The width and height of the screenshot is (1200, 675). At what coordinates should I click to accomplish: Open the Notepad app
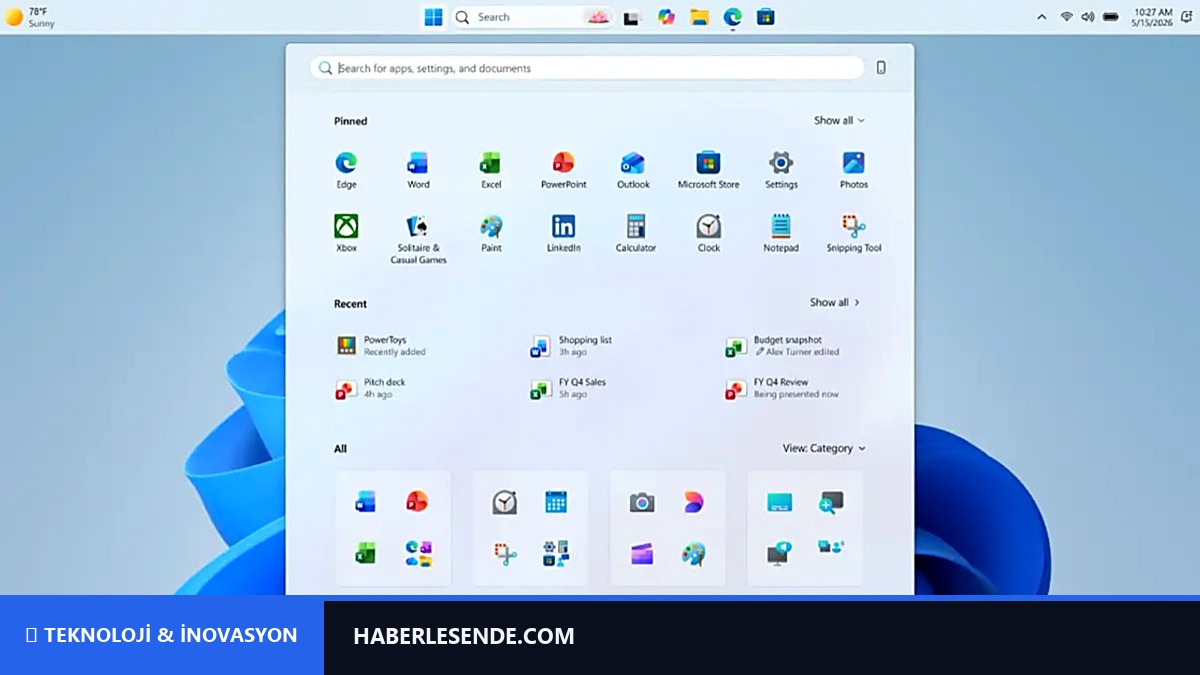[781, 233]
